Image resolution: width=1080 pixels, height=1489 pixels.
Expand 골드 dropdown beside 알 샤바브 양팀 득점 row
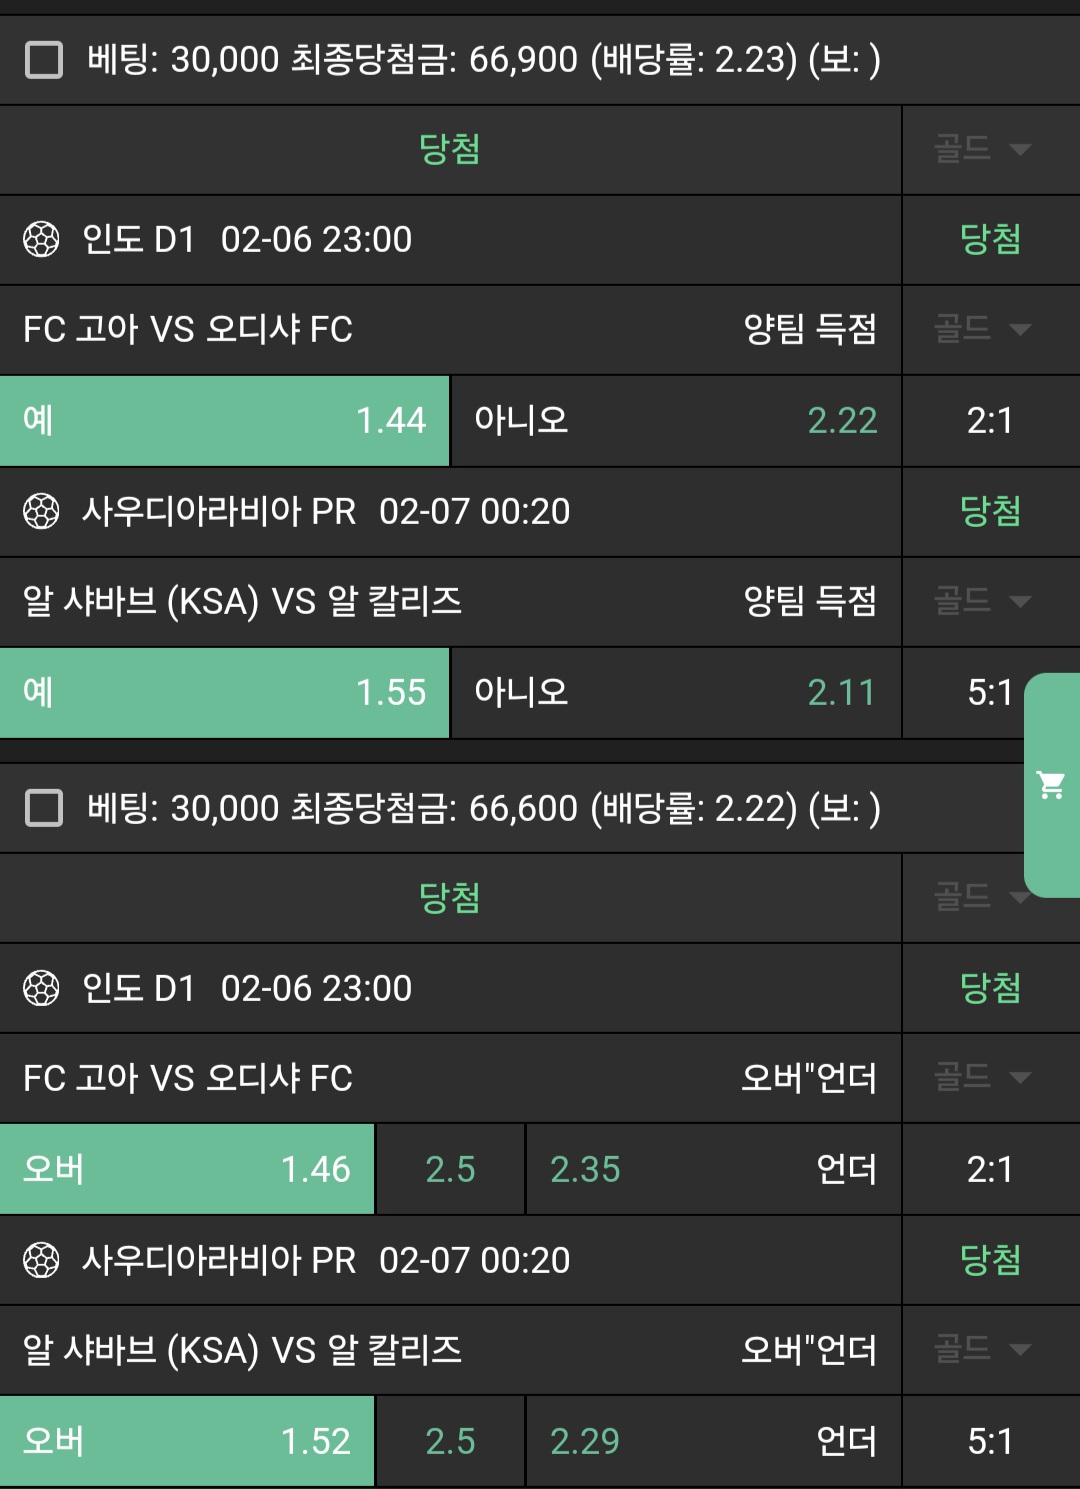pyautogui.click(x=981, y=601)
